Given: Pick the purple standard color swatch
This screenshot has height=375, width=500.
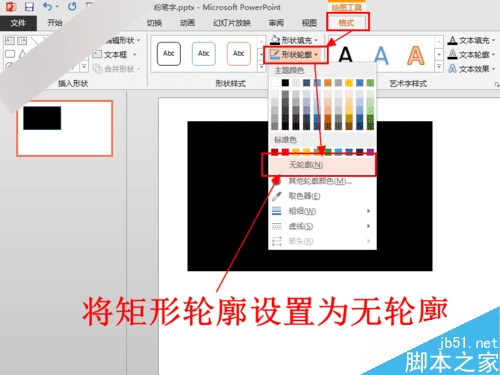Looking at the screenshot, I should 370,152.
